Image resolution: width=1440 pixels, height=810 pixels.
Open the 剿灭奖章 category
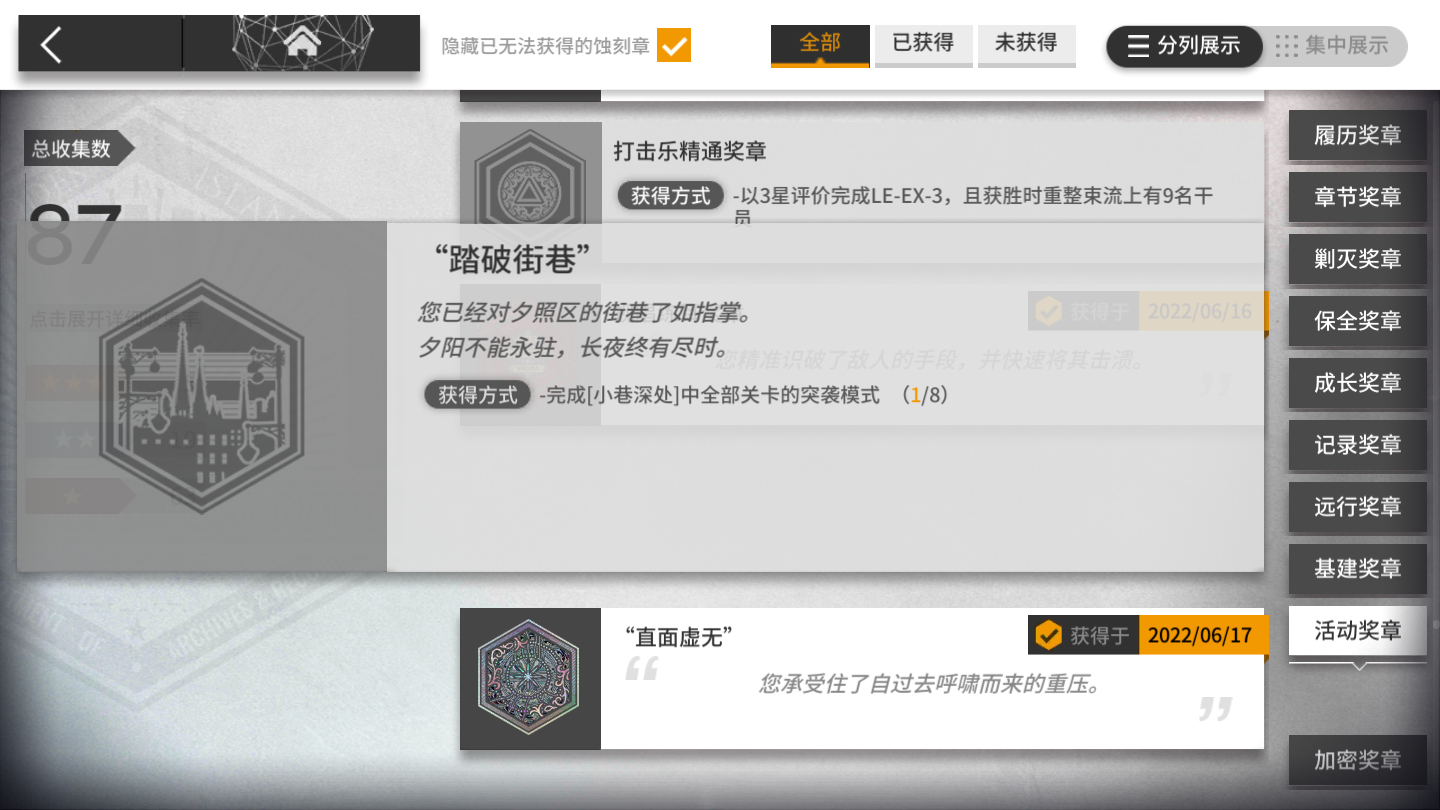coord(1357,259)
